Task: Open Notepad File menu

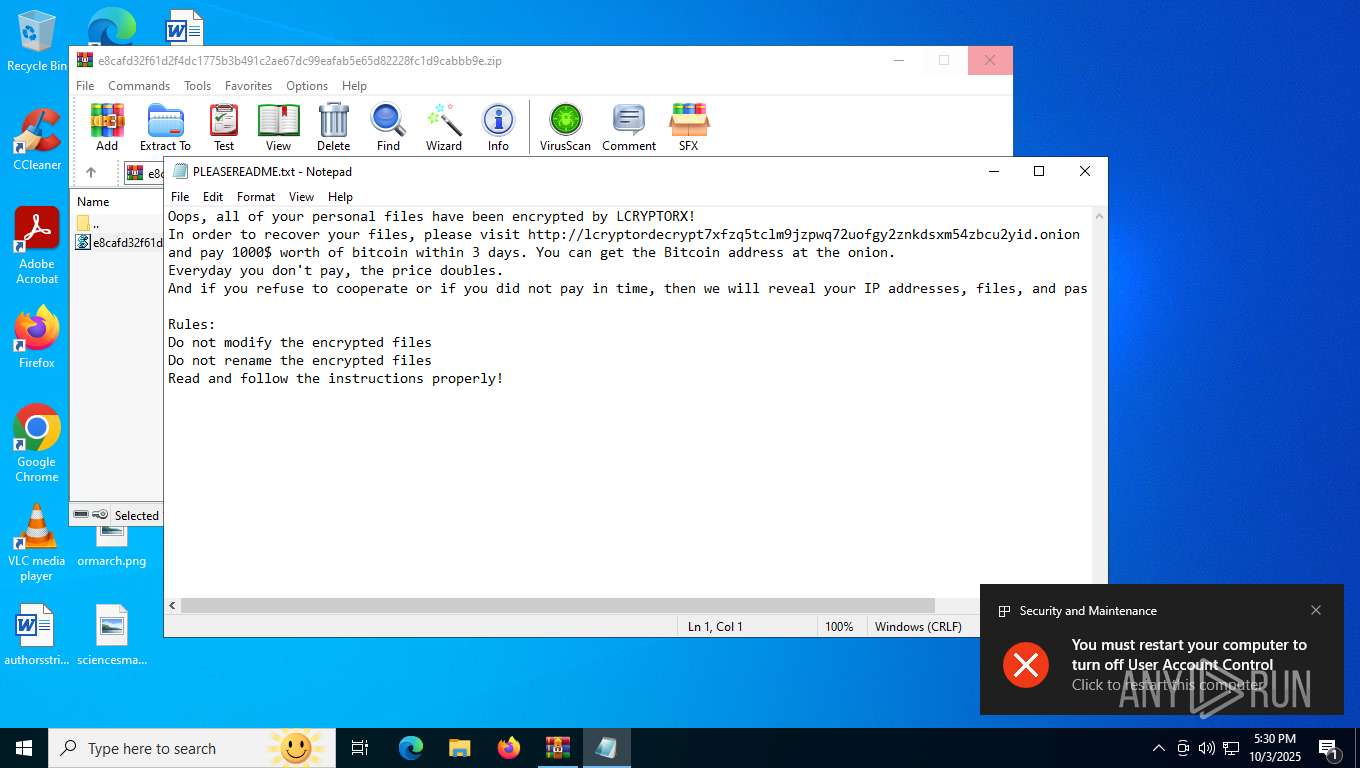Action: (x=180, y=197)
